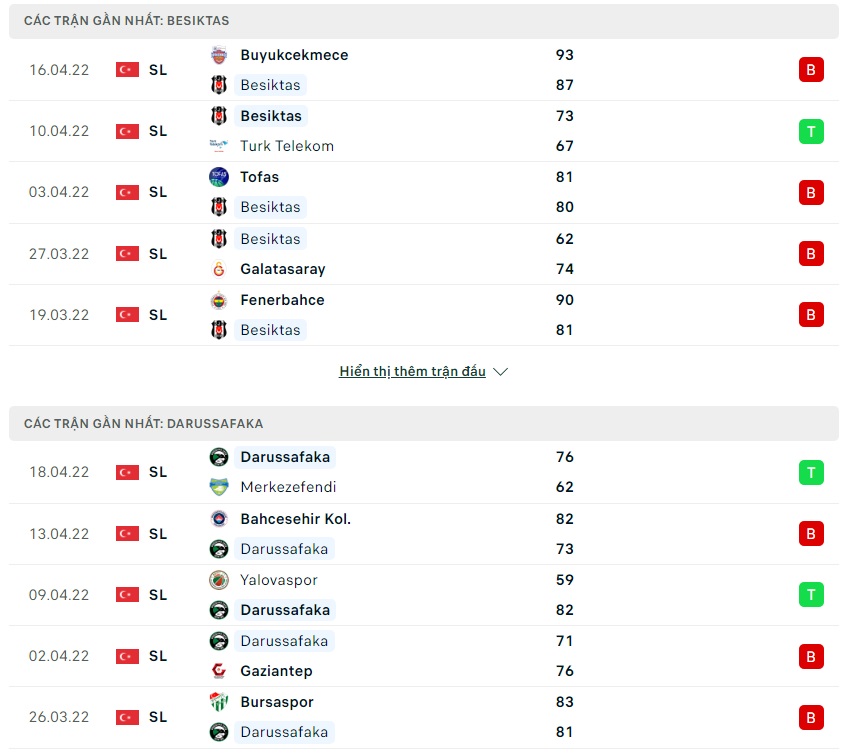Open 'Hiển thị thêm trận đấu' link

pos(412,372)
